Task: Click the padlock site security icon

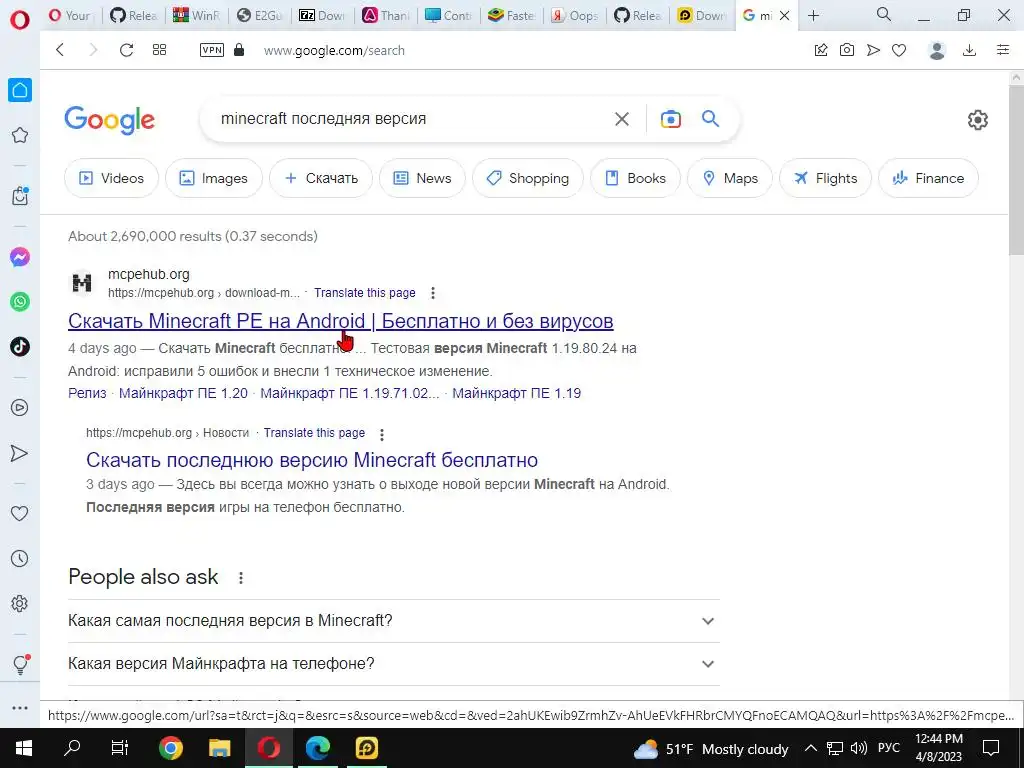Action: pos(239,50)
